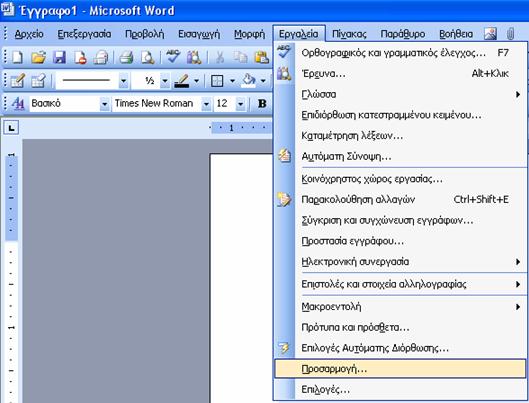The image size is (529, 403).
Task: Open the font size 12 dropdown
Action: [x=240, y=104]
